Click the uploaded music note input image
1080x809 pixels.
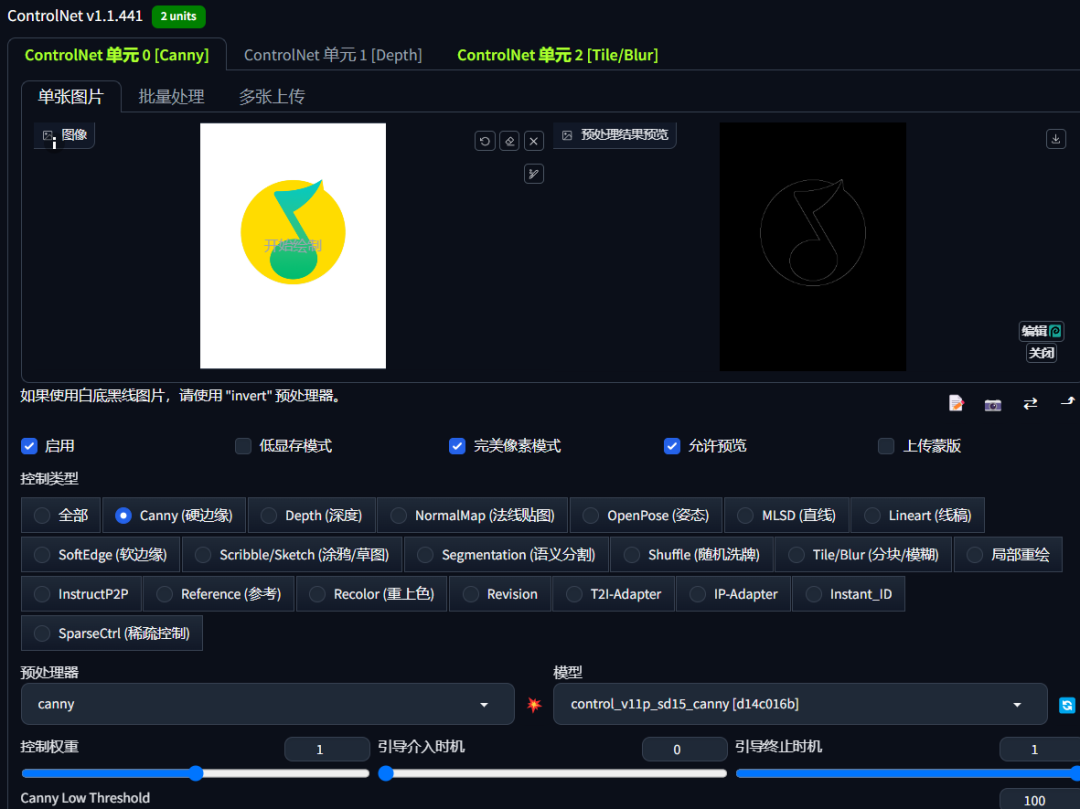(293, 246)
